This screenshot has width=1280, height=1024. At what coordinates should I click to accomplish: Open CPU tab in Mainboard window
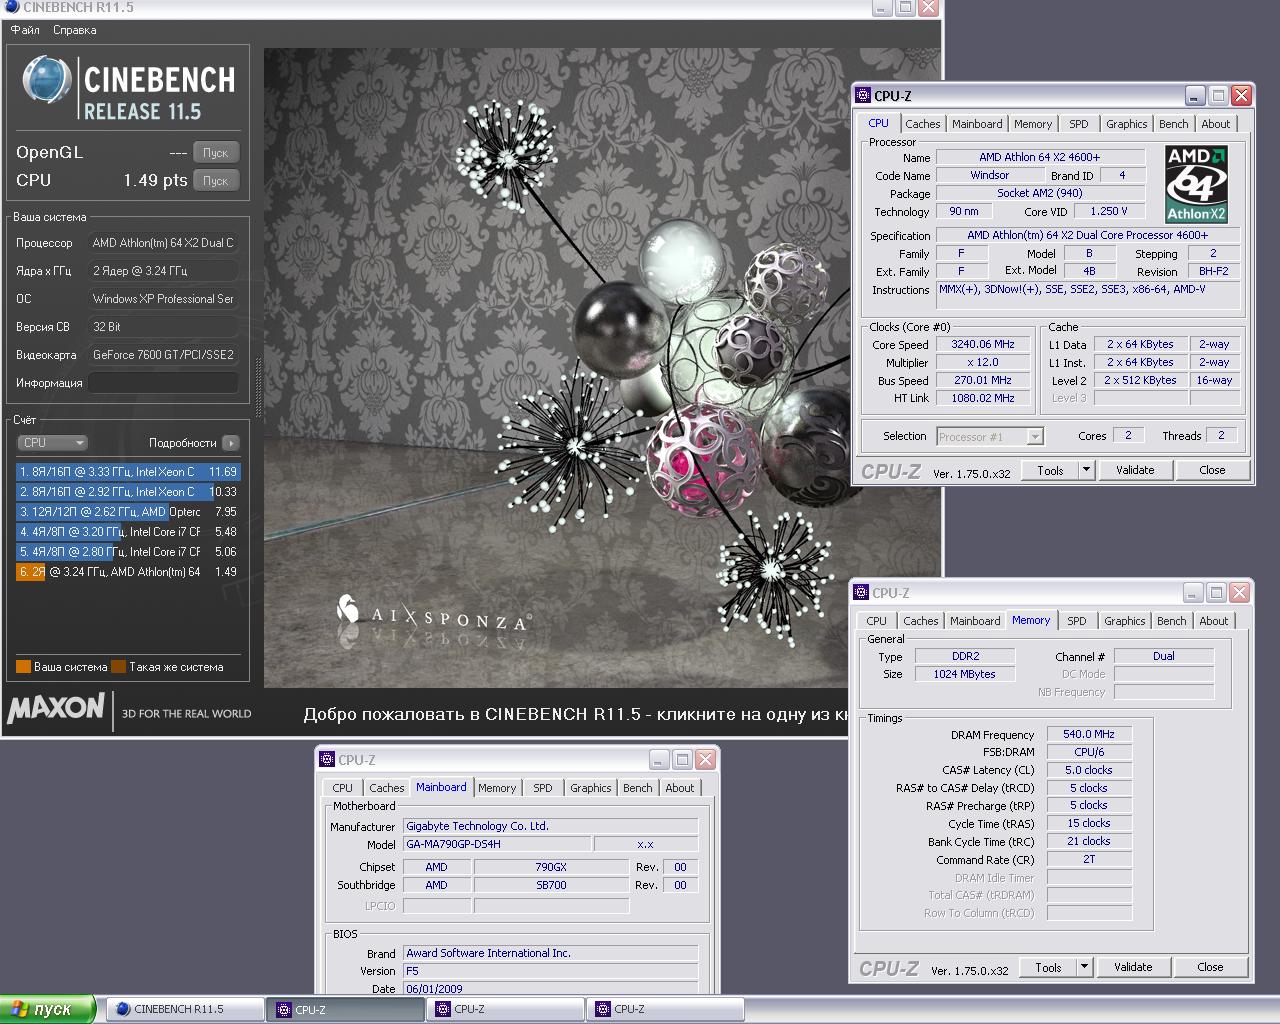coord(342,788)
